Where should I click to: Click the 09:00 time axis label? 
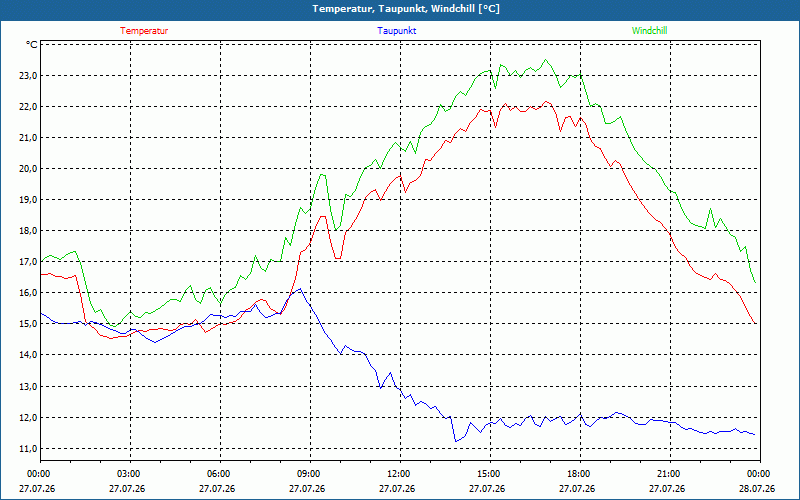[x=307, y=474]
